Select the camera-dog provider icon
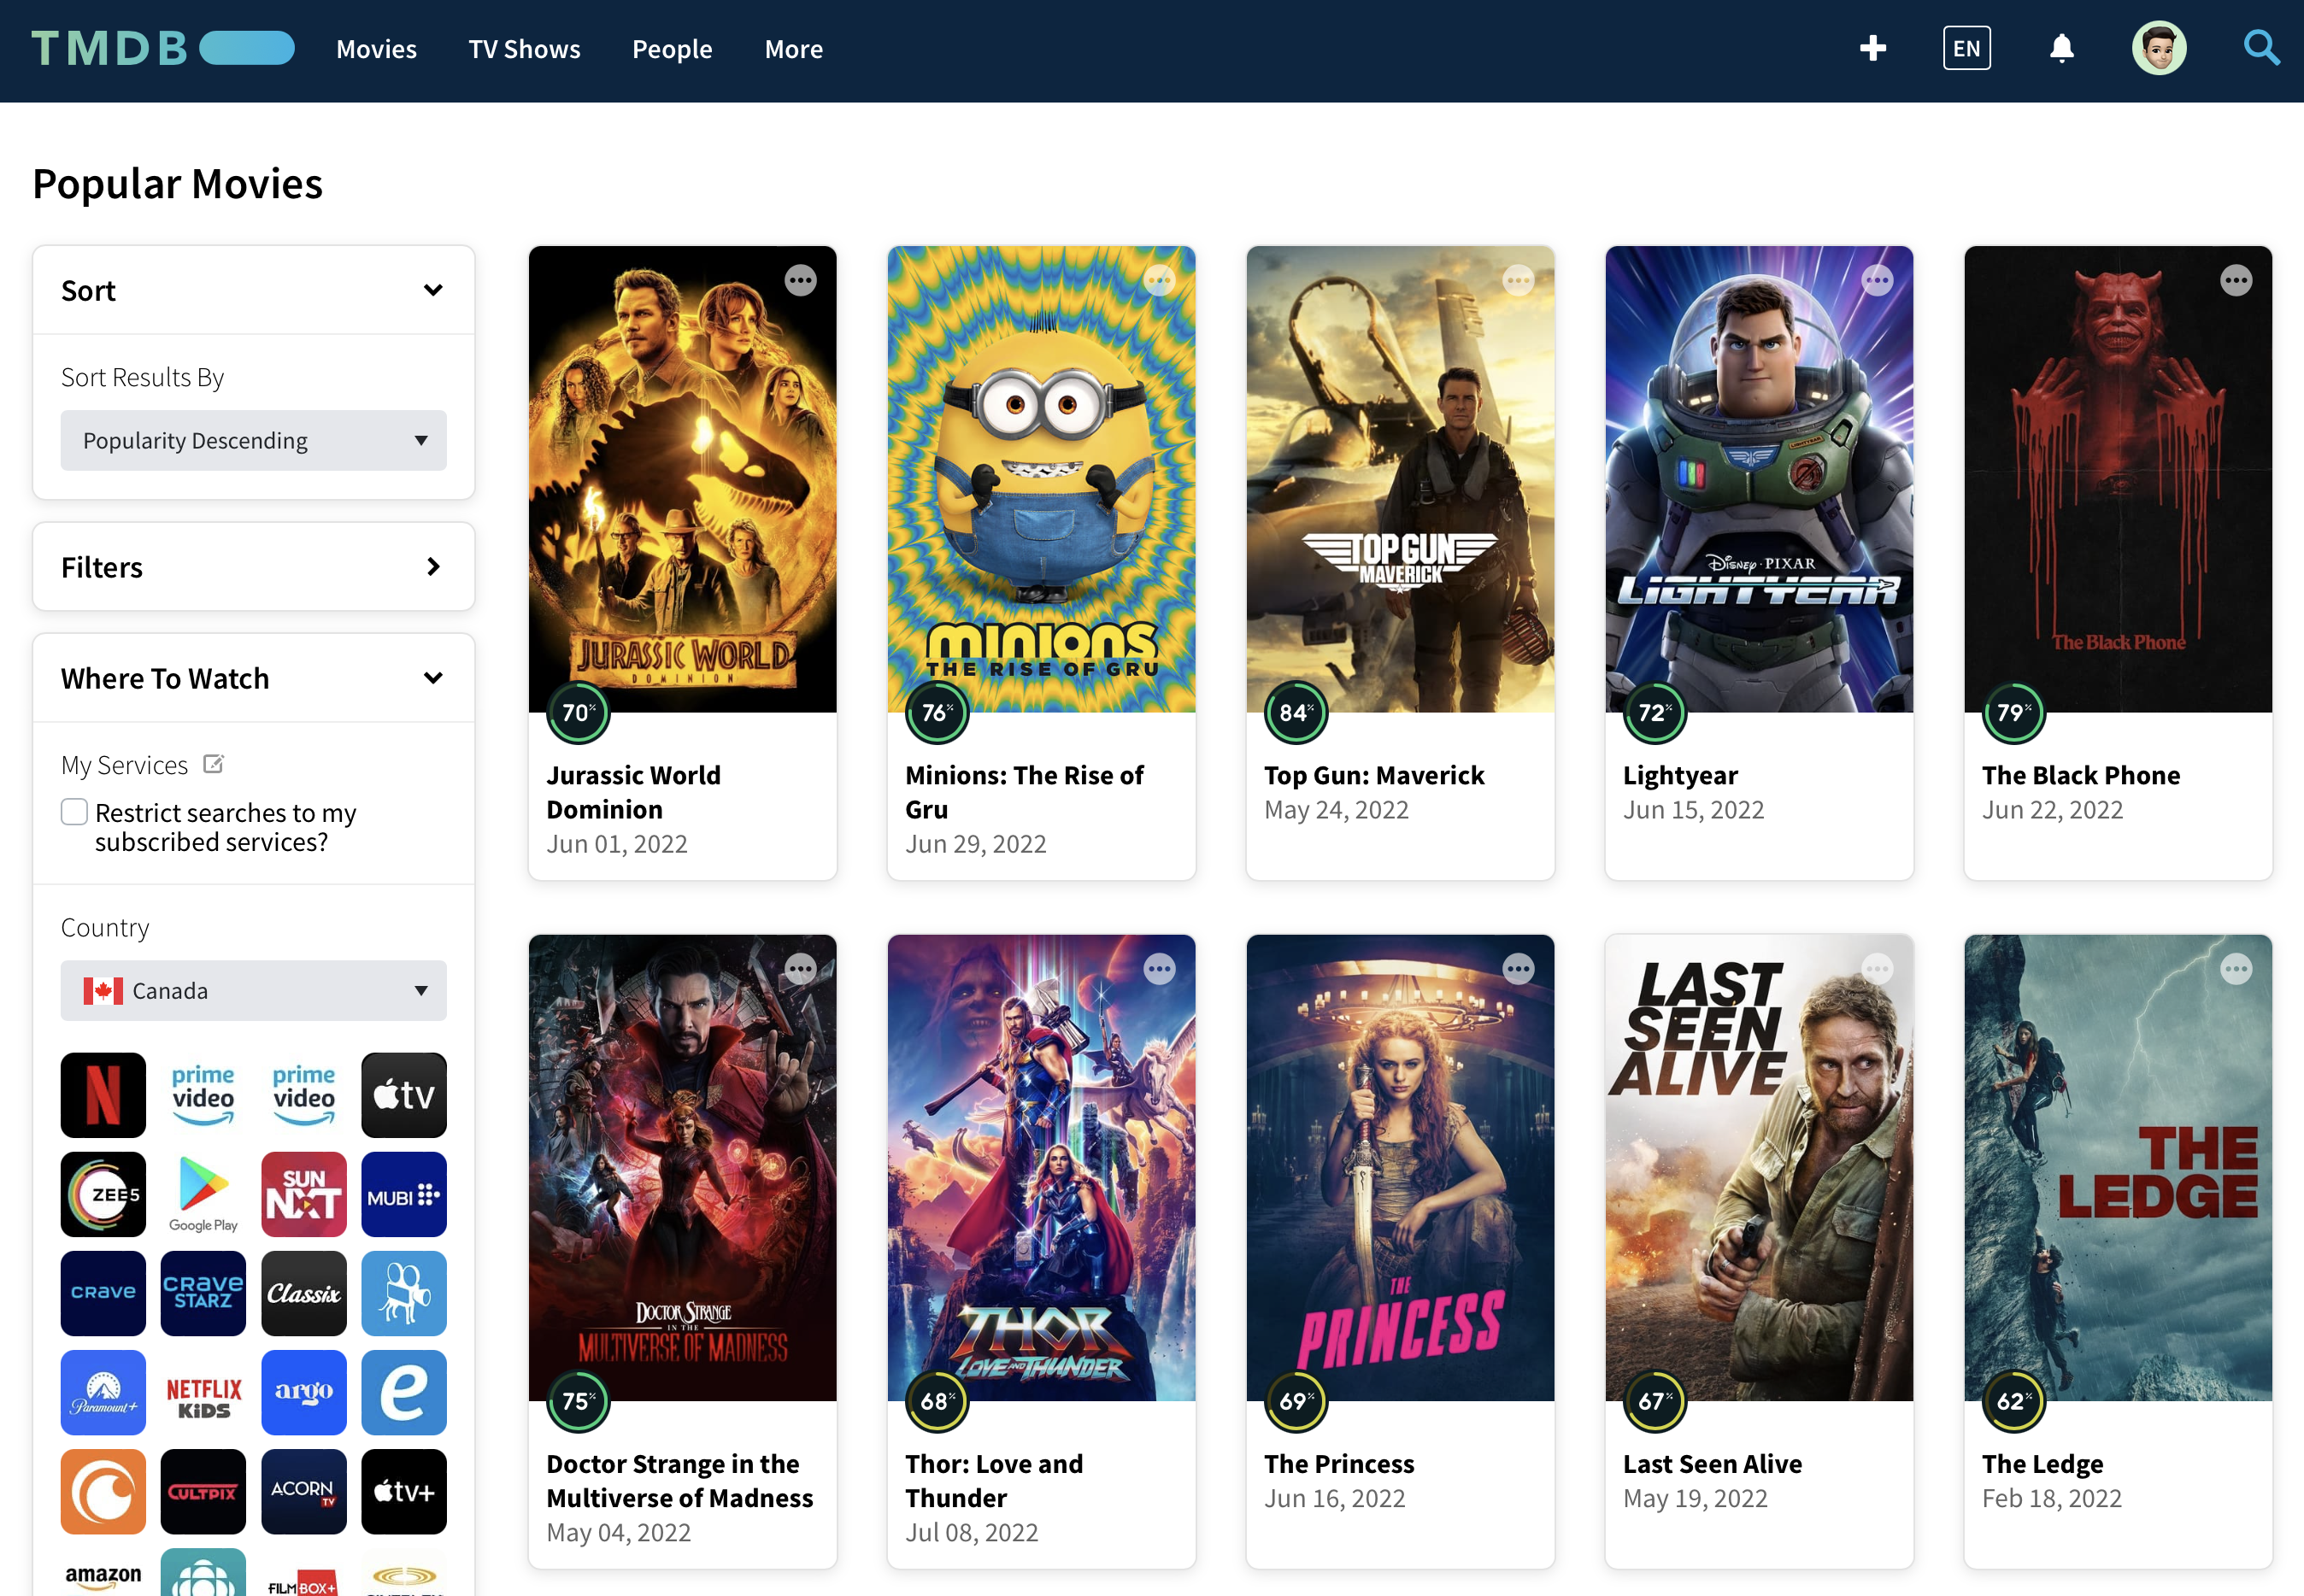This screenshot has height=1596, width=2304. [x=403, y=1292]
